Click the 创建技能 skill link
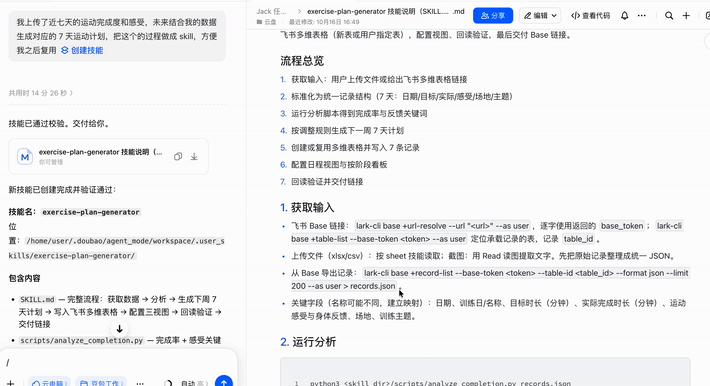Screen dimensions: 710x386 click(x=82, y=50)
